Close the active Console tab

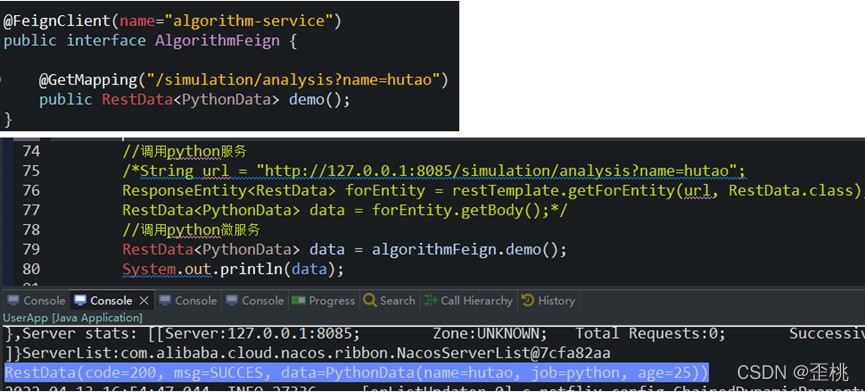pyautogui.click(x=144, y=300)
